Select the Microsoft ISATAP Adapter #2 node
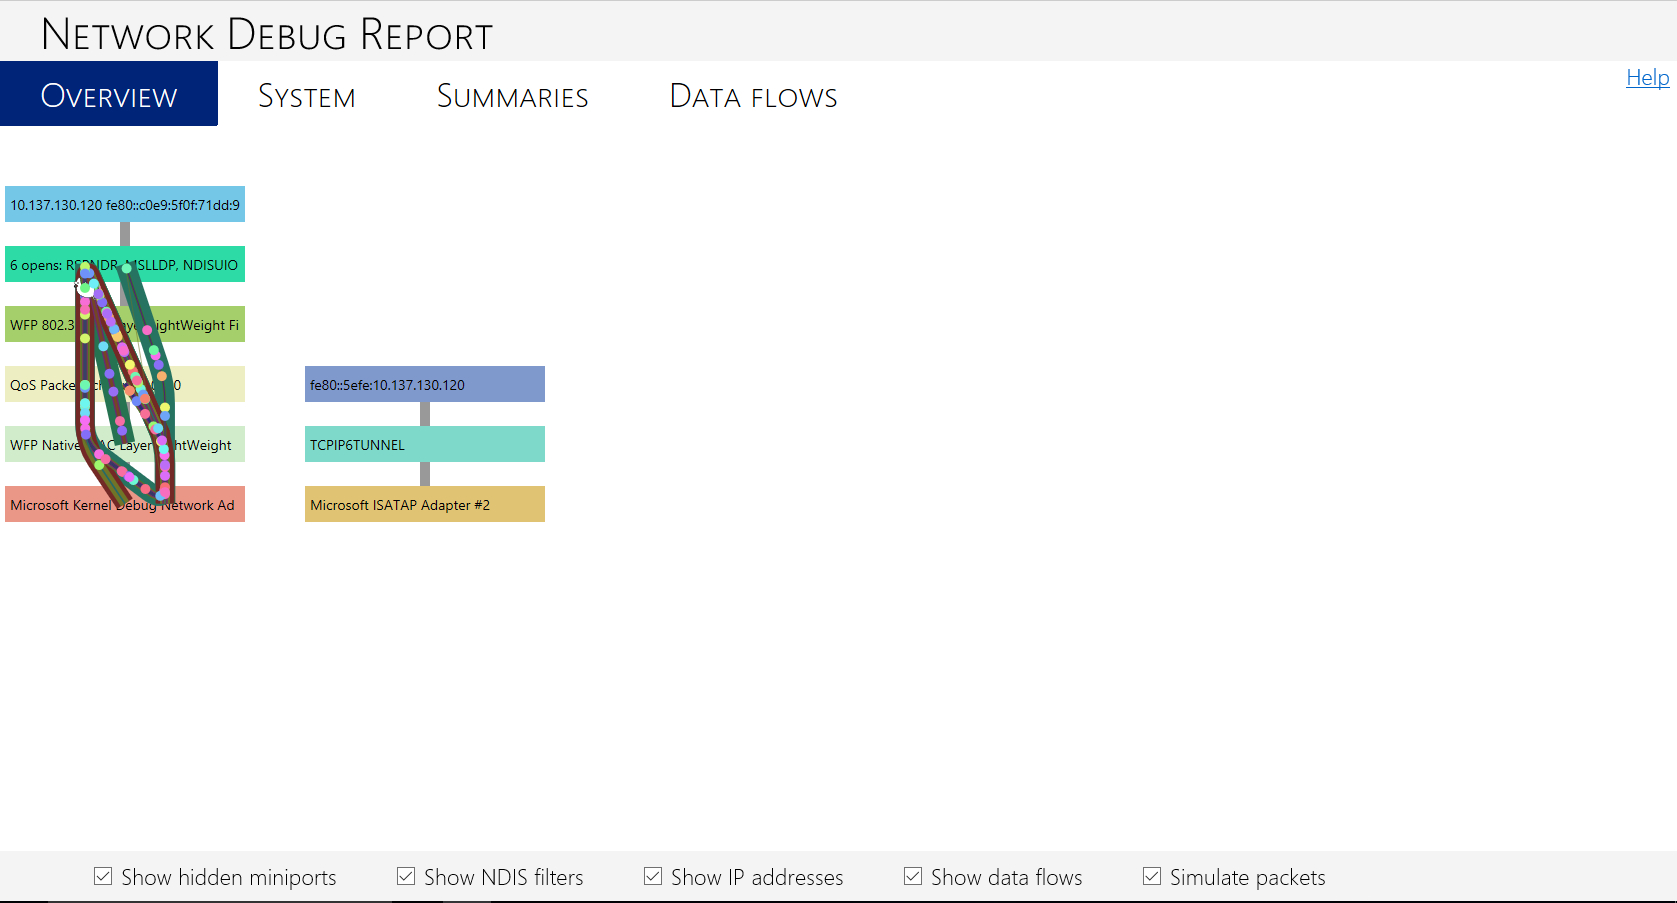The width and height of the screenshot is (1677, 903). coord(424,504)
